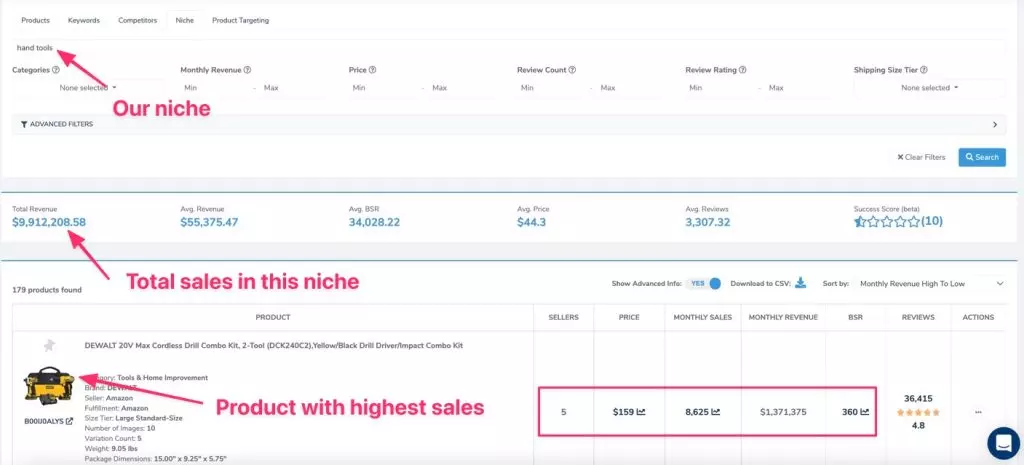Image resolution: width=1024 pixels, height=465 pixels.
Task: Click the Sellers column header
Action: [564, 317]
